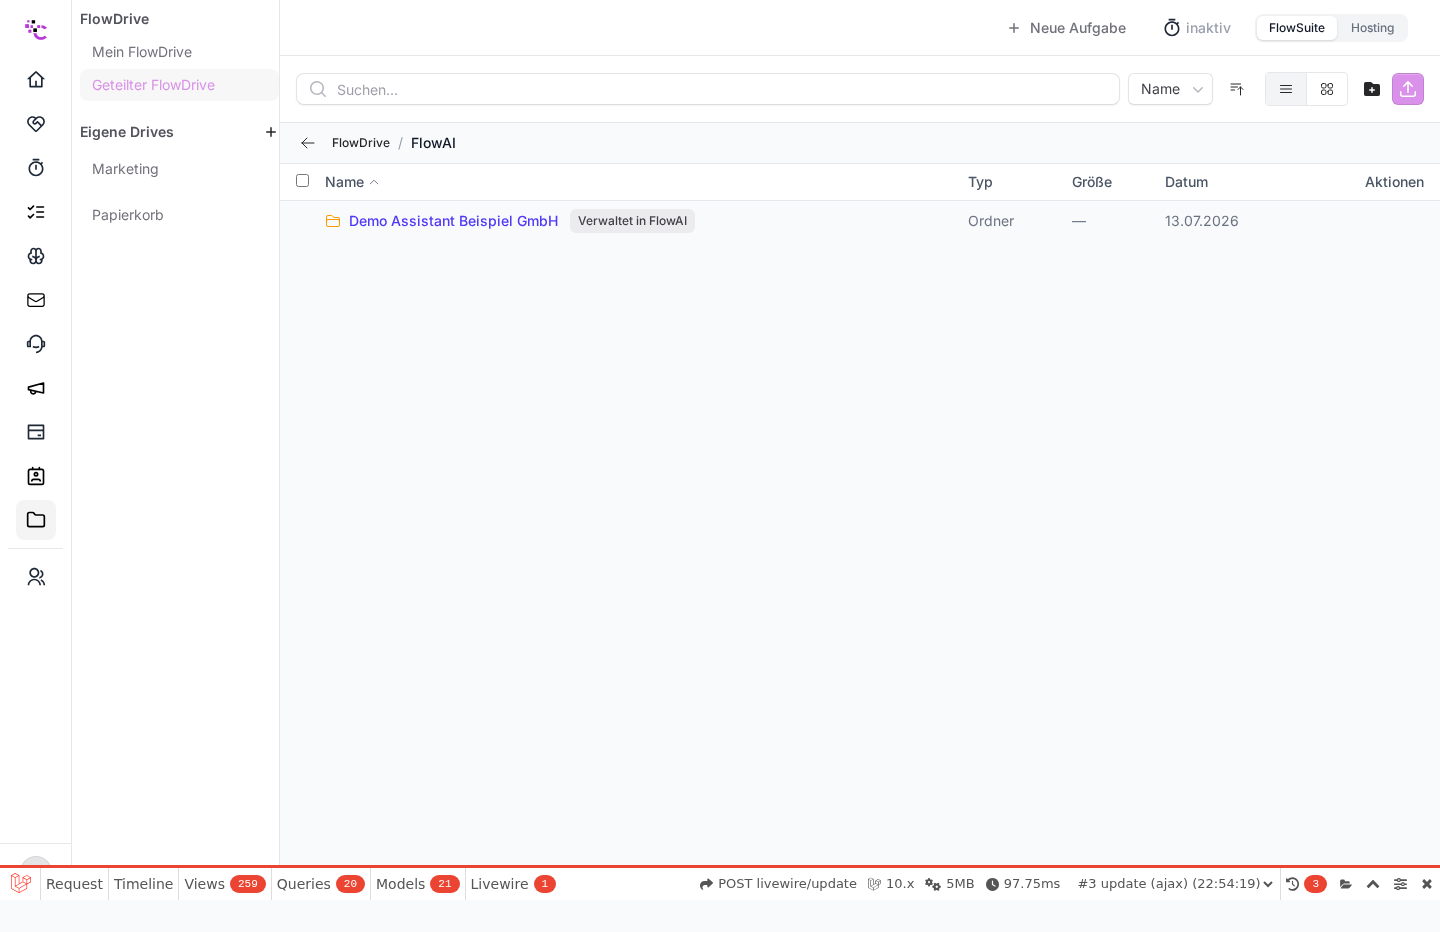Viewport: 1440px width, 932px height.
Task: Open the Name sort dropdown
Action: (1170, 89)
